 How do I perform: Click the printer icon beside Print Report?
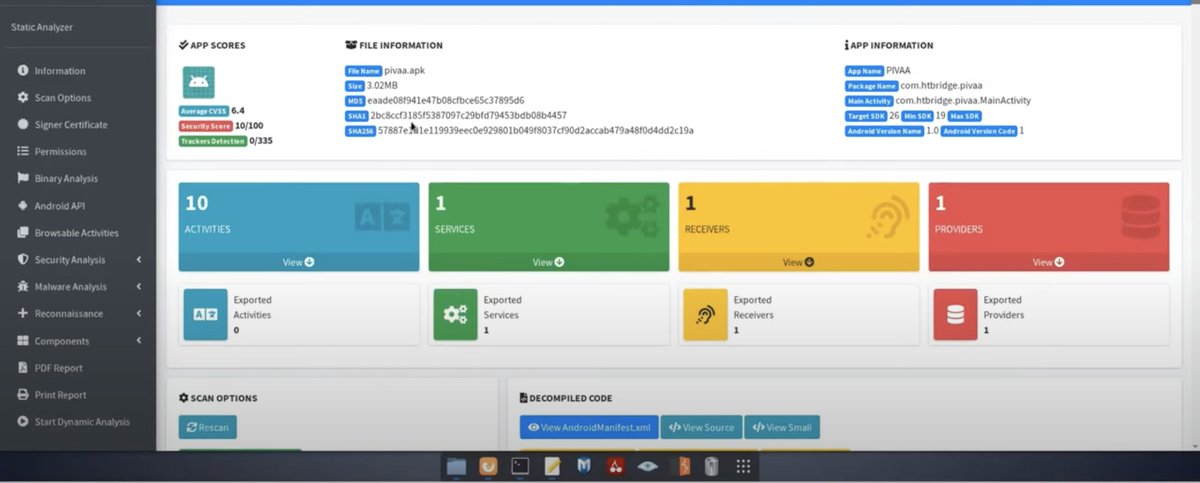(23, 395)
